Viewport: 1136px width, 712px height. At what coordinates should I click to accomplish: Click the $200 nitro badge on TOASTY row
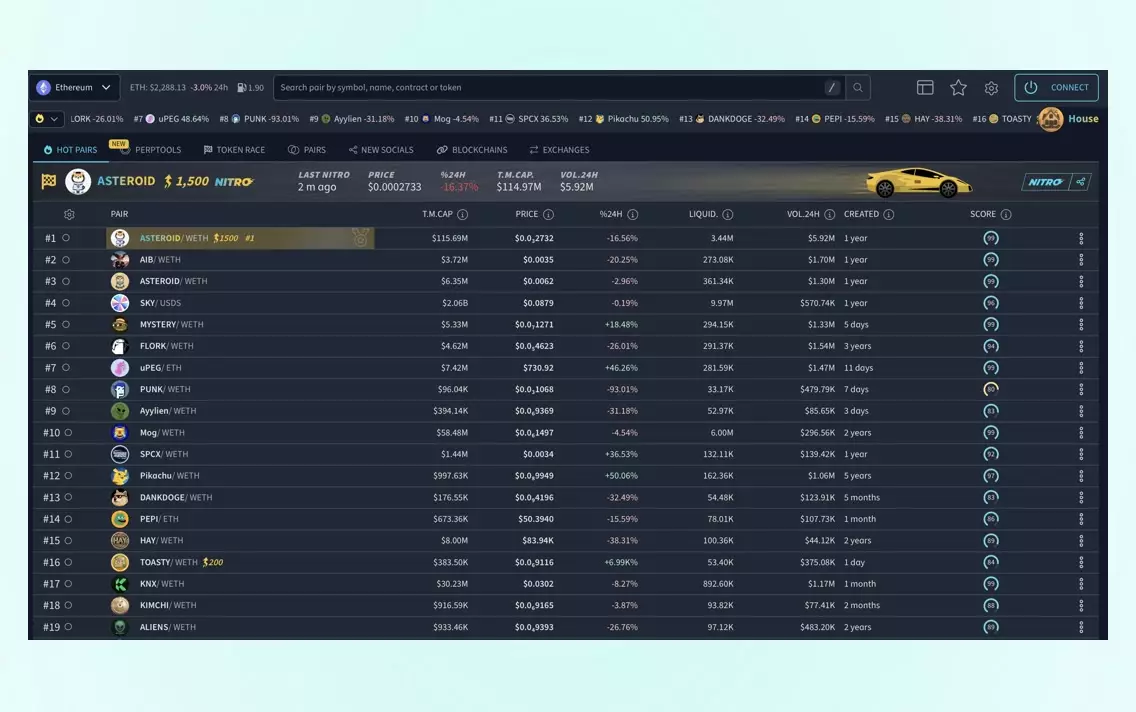[213, 562]
